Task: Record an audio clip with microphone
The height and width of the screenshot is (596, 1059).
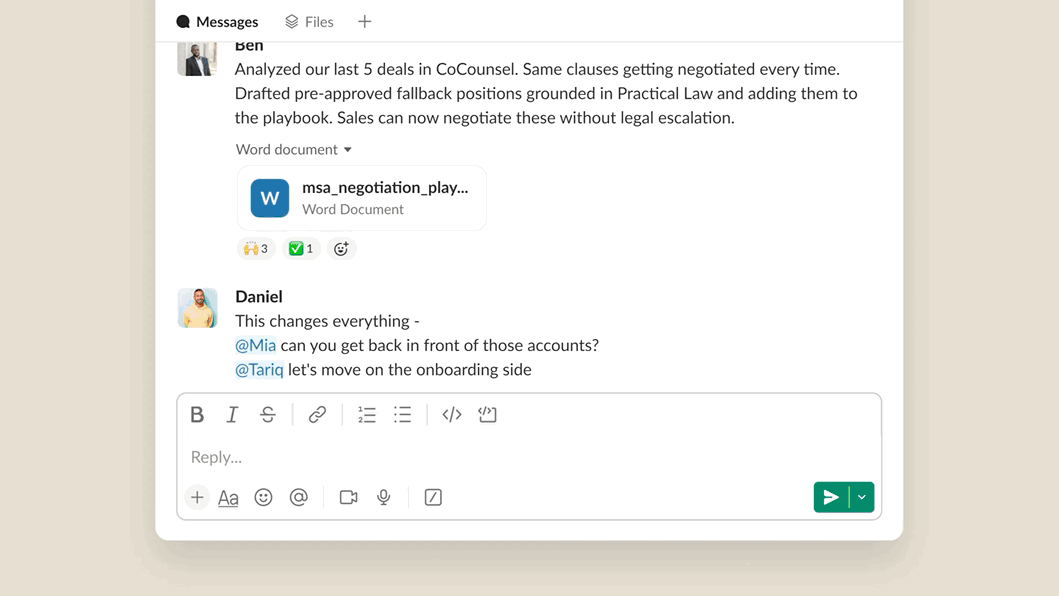Action: tap(384, 497)
